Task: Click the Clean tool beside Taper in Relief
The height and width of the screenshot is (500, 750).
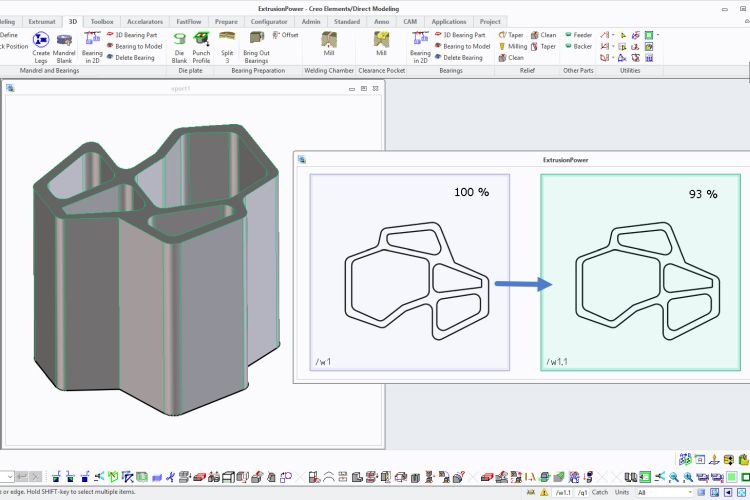Action: coord(543,35)
